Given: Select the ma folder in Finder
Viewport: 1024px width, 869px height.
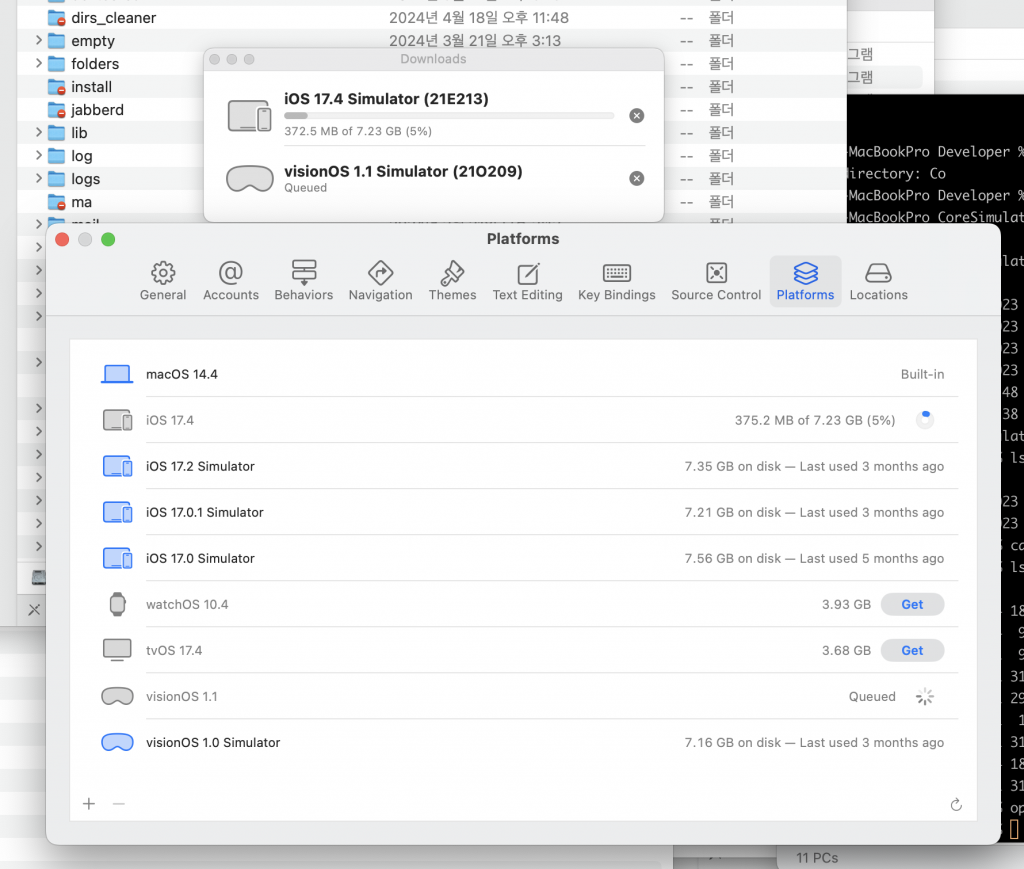Looking at the screenshot, I should click(82, 202).
